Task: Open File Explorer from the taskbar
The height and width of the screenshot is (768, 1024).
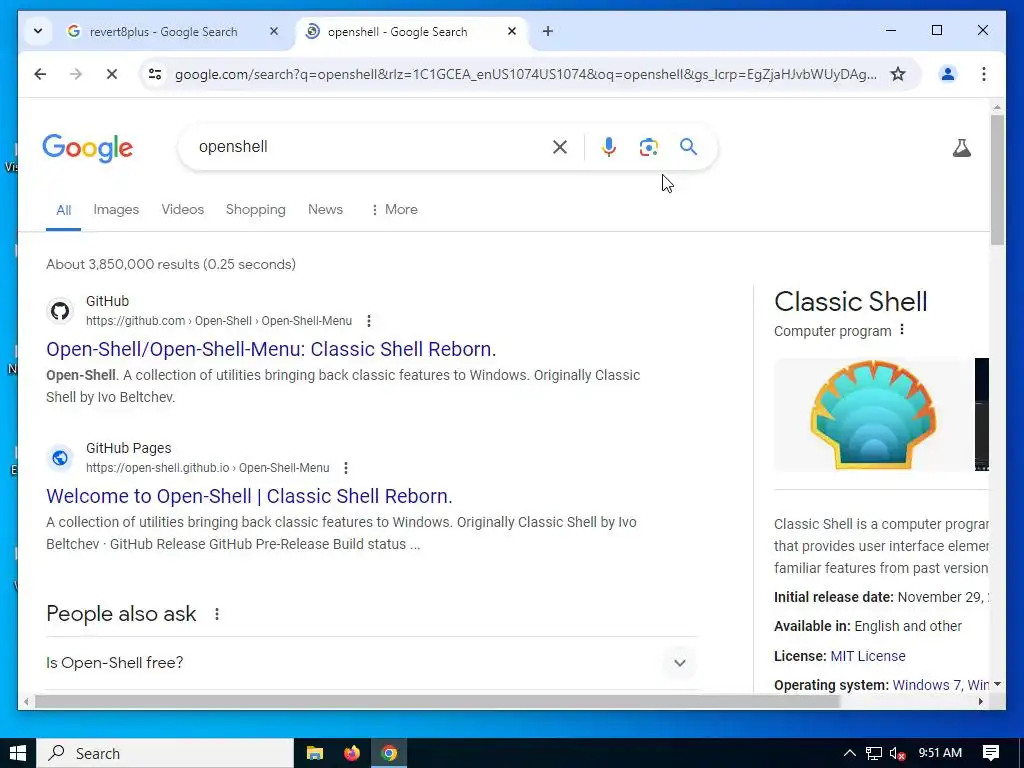Action: tap(315, 753)
